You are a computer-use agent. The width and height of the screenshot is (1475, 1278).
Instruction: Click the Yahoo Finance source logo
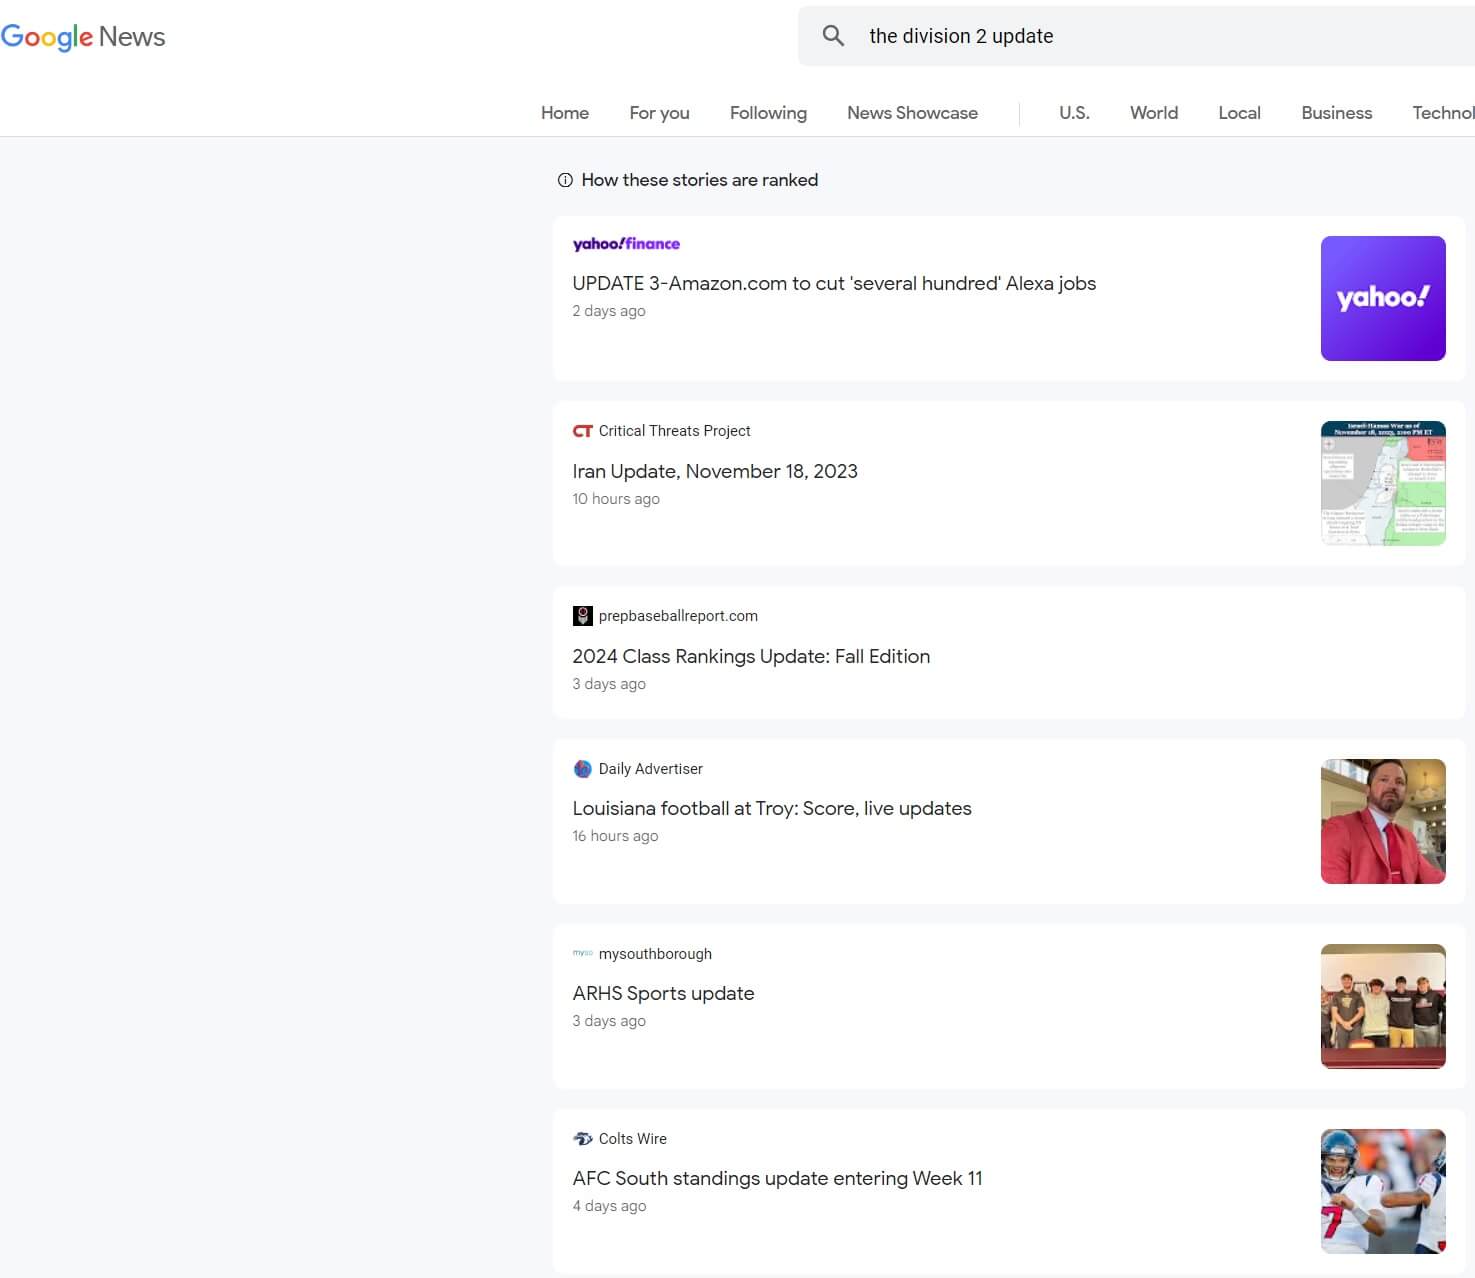[x=626, y=244]
